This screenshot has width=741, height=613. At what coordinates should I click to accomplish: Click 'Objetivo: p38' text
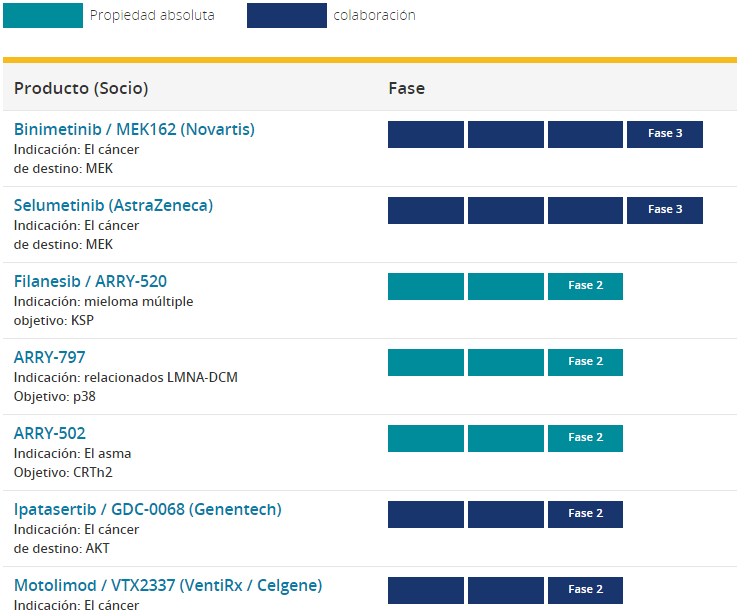[x=55, y=397]
